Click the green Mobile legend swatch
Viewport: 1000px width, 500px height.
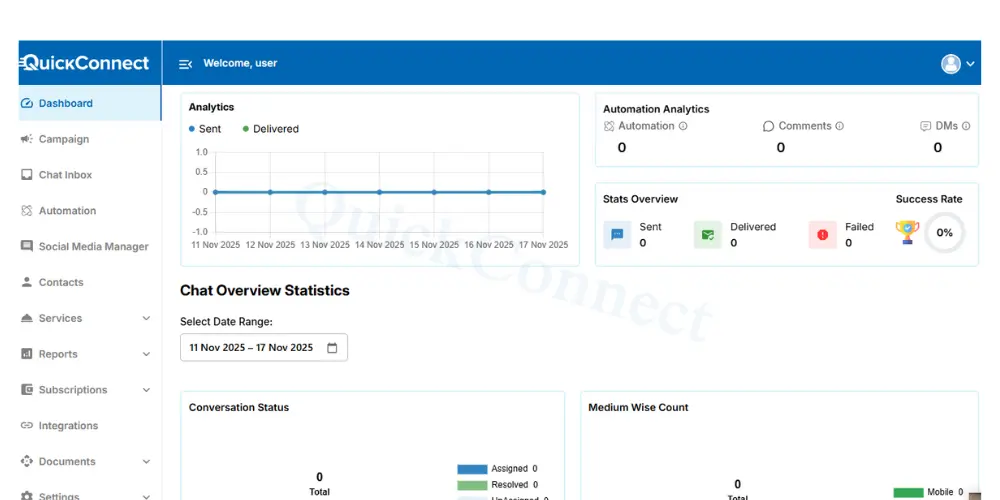pyautogui.click(x=908, y=492)
